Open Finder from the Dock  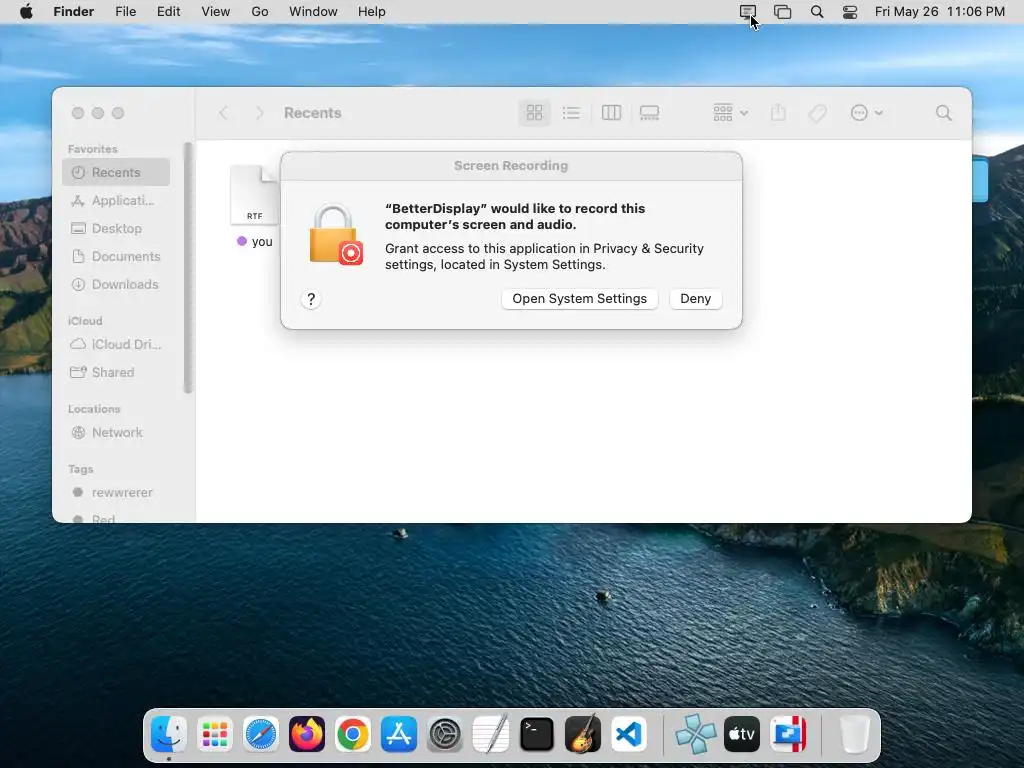point(168,734)
